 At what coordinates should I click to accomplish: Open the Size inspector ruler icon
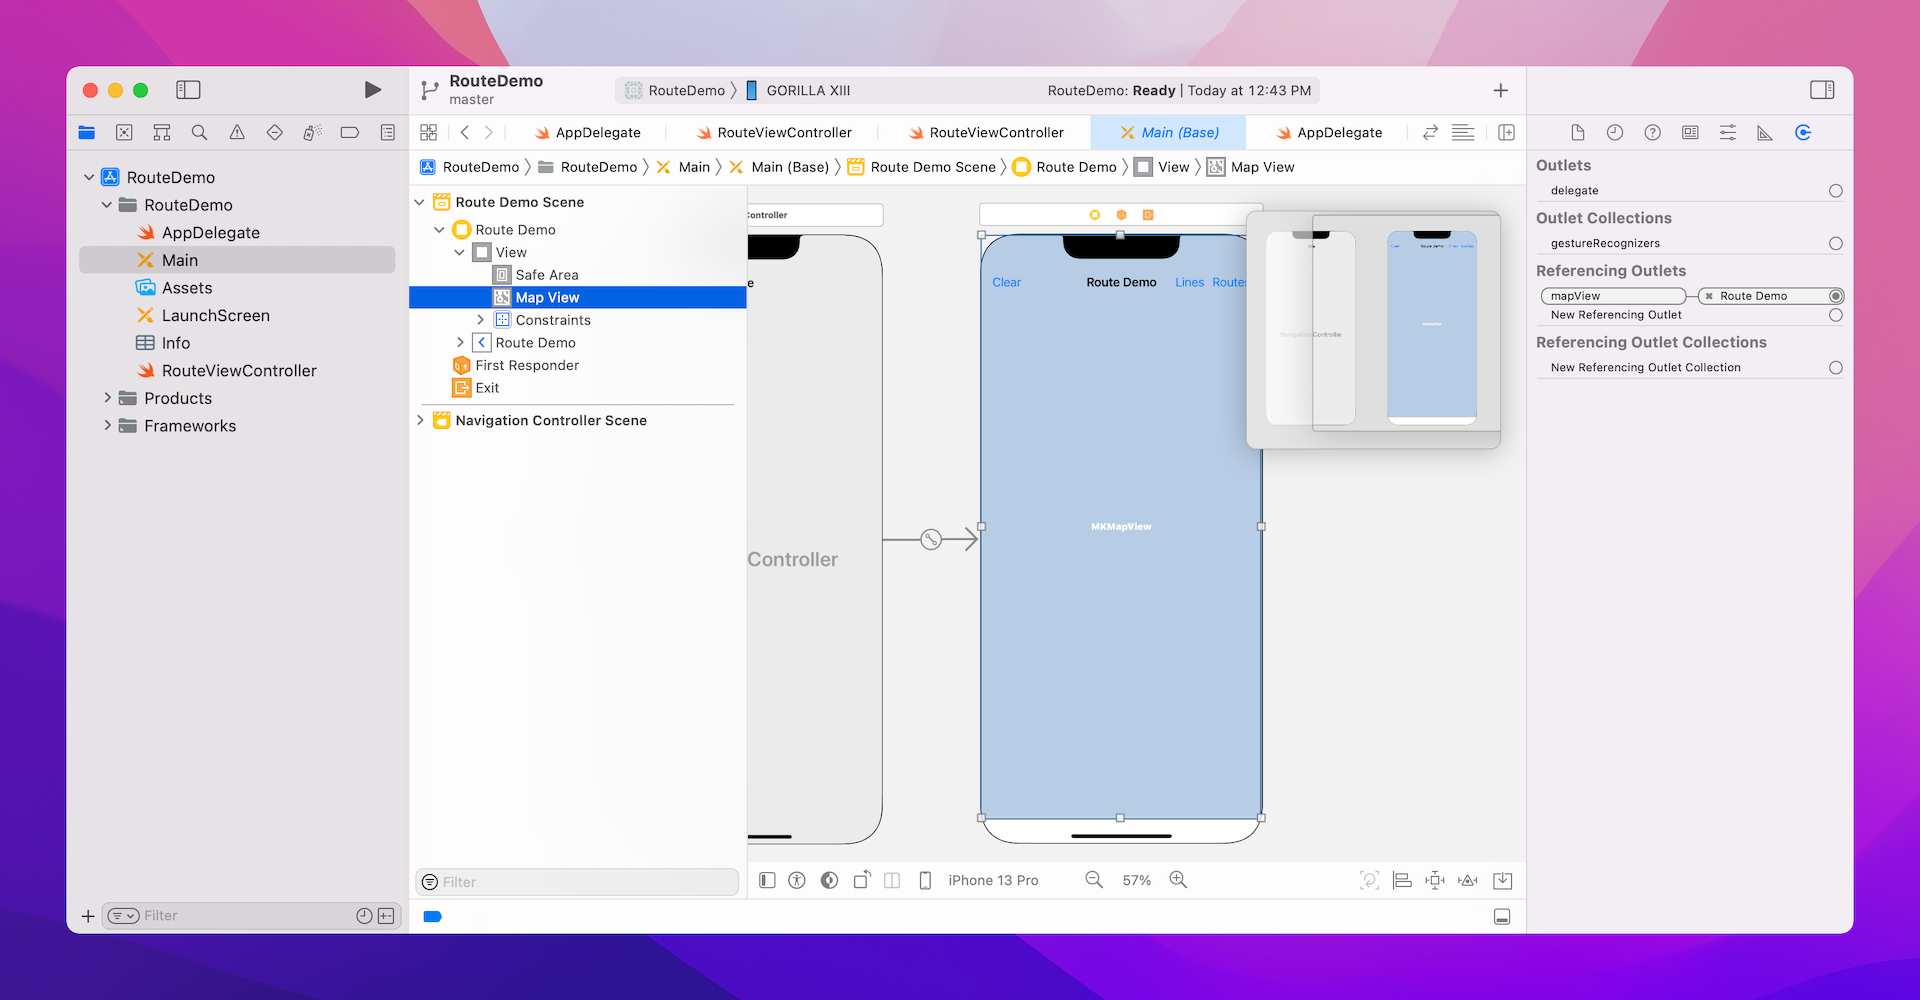pyautogui.click(x=1765, y=133)
